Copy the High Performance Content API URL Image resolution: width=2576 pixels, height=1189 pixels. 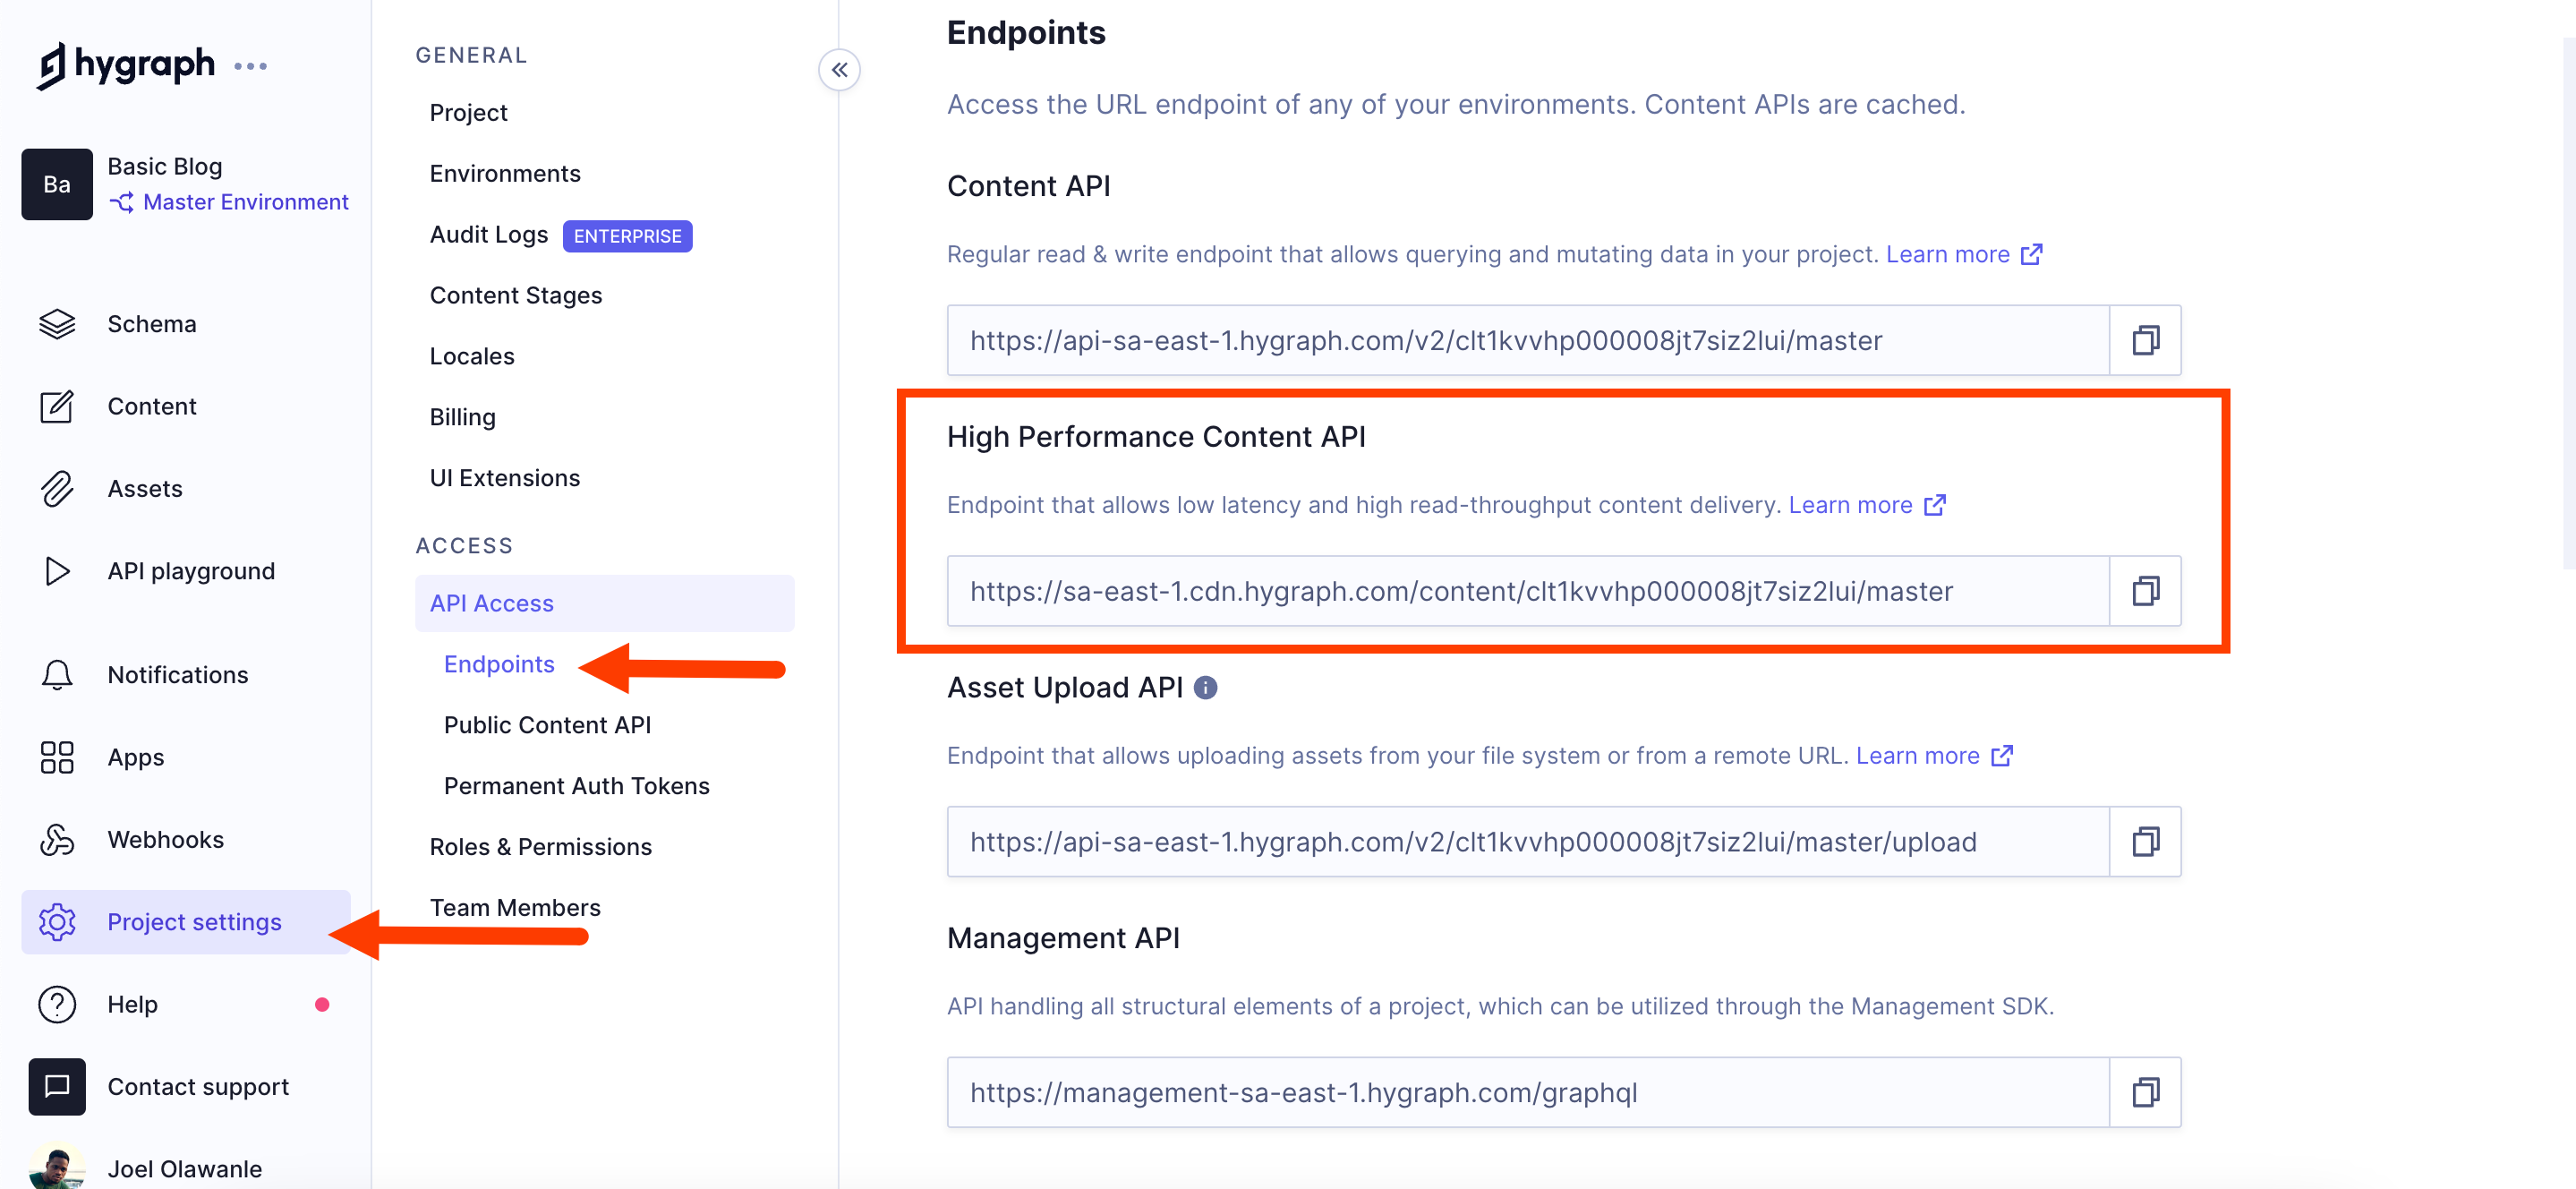tap(2145, 591)
